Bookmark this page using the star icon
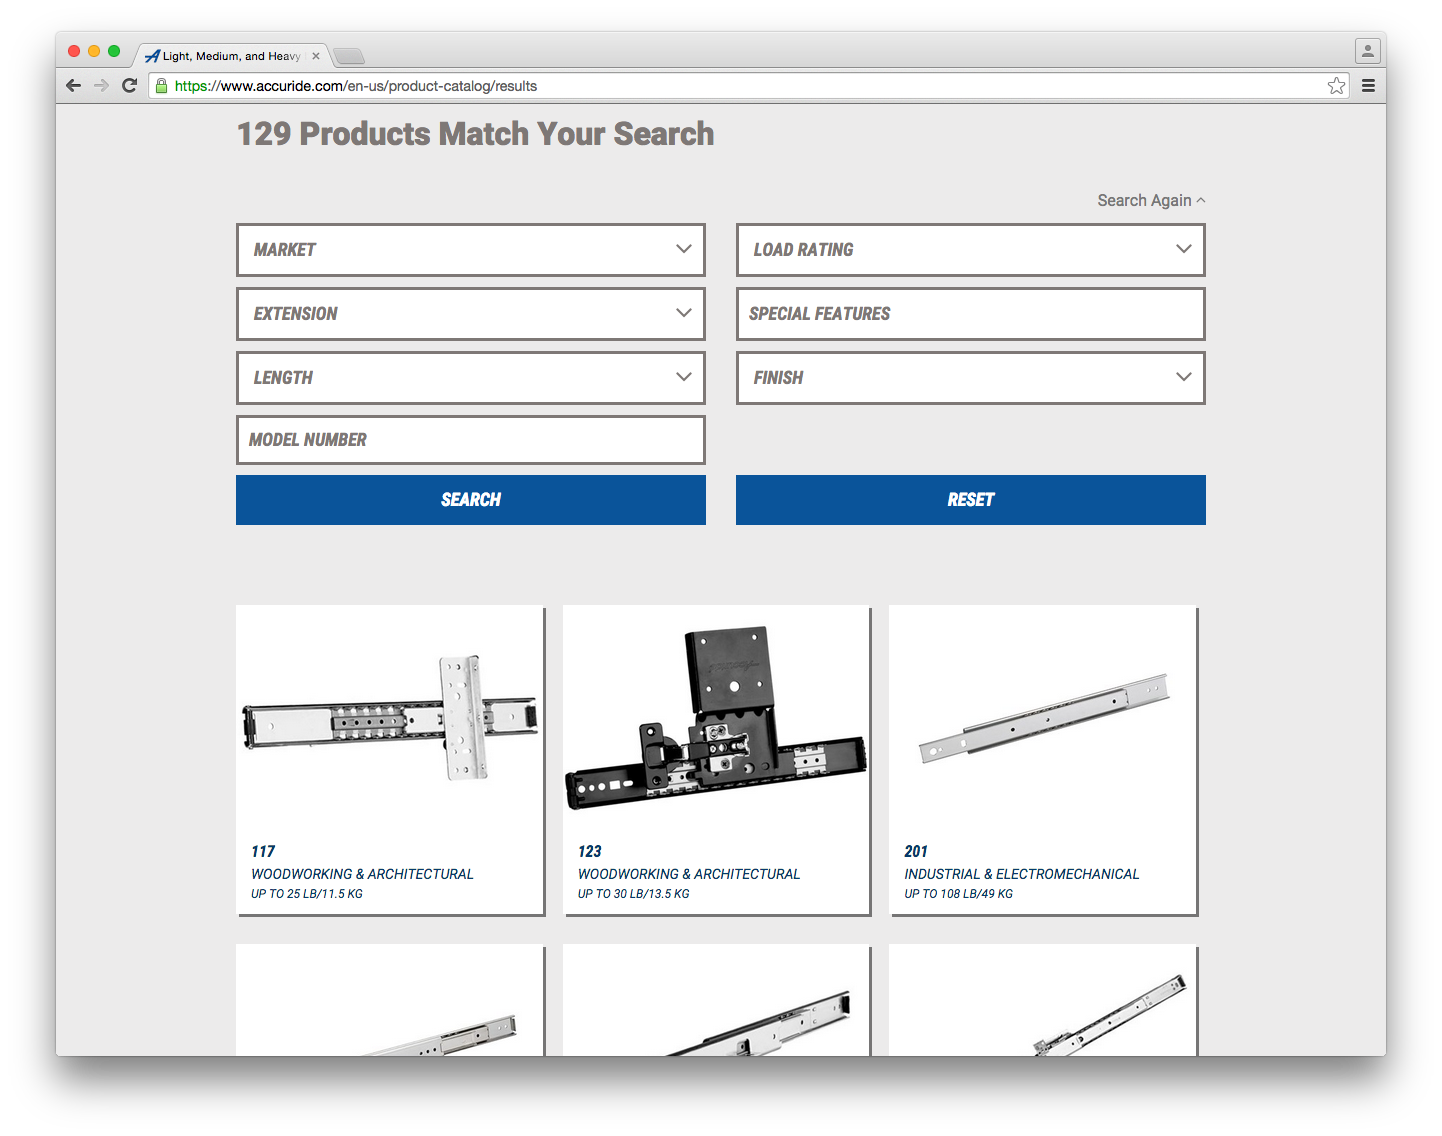The width and height of the screenshot is (1442, 1136). click(1336, 85)
